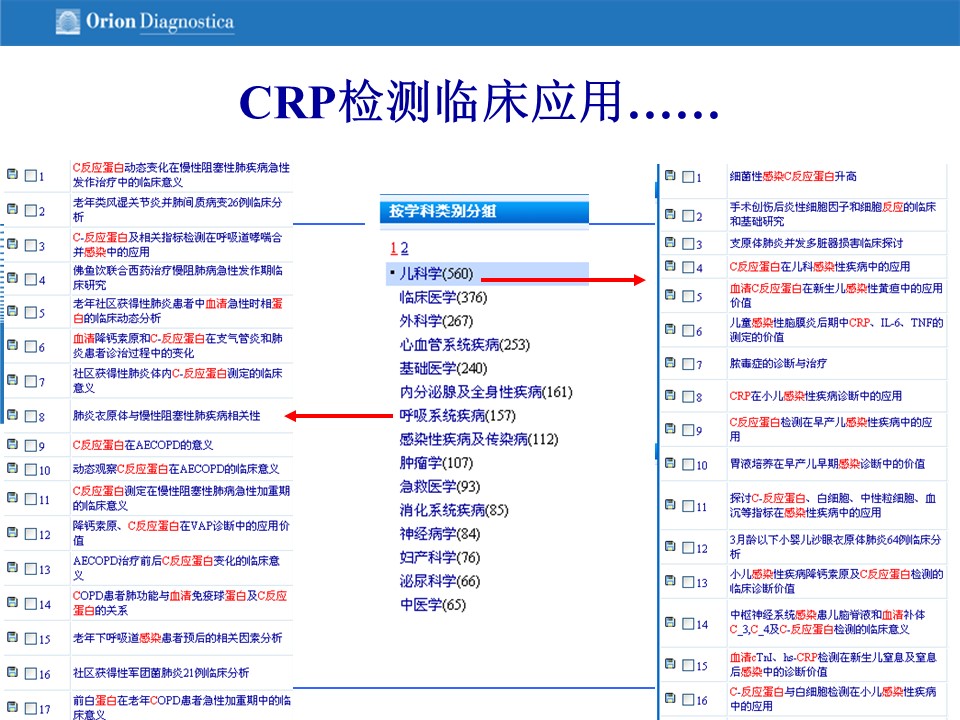The width and height of the screenshot is (960, 720).
Task: Open article 脓毒症的诊断与治疗
Action: pos(778,363)
